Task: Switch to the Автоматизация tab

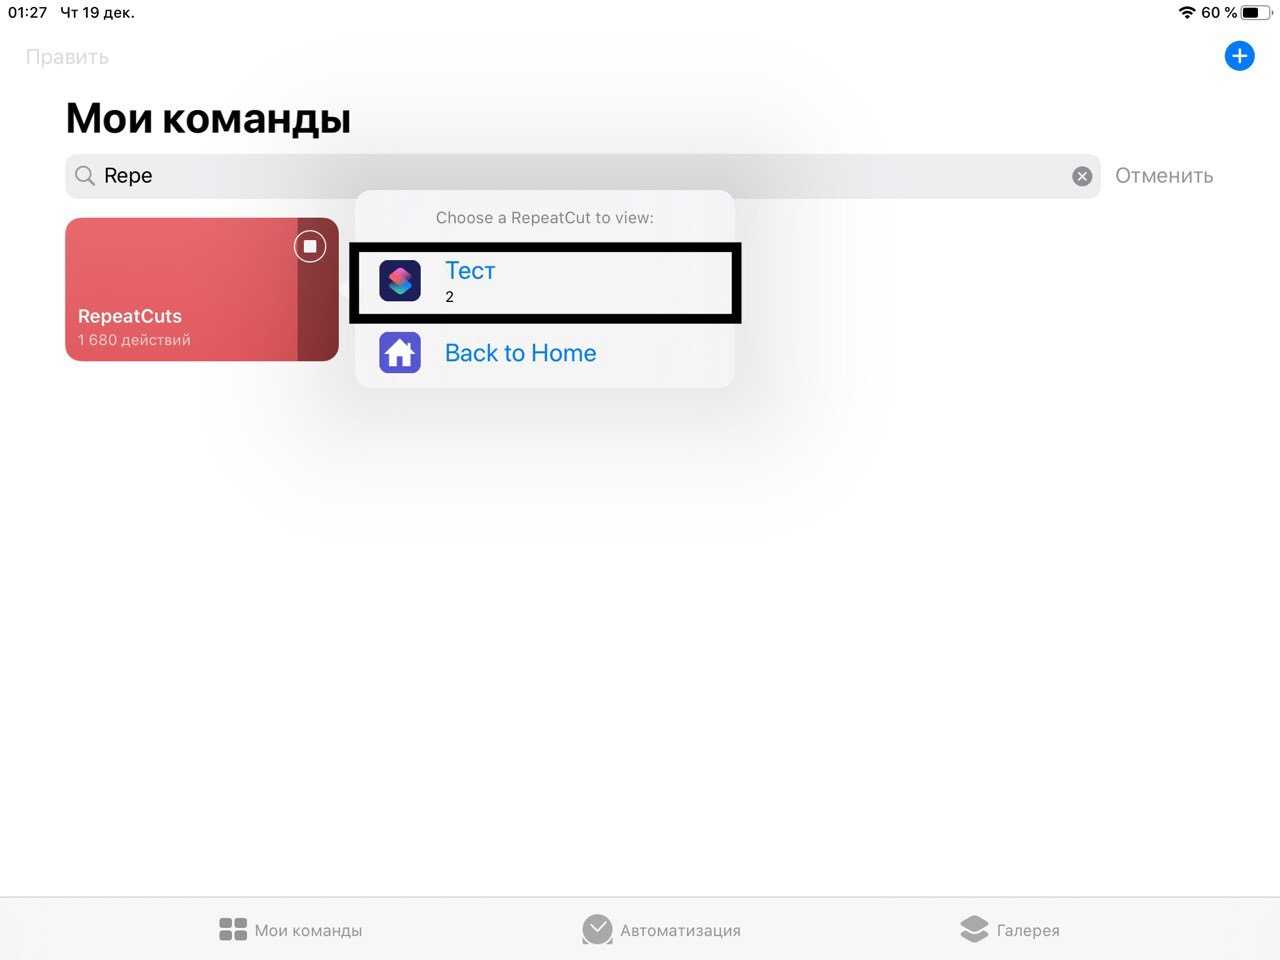Action: coord(661,930)
